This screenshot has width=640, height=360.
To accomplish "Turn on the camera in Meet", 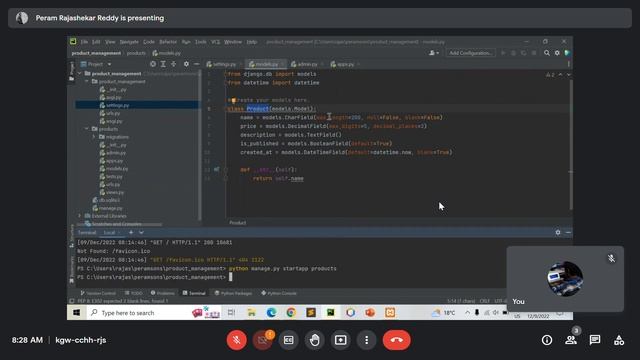I will pyautogui.click(x=262, y=340).
